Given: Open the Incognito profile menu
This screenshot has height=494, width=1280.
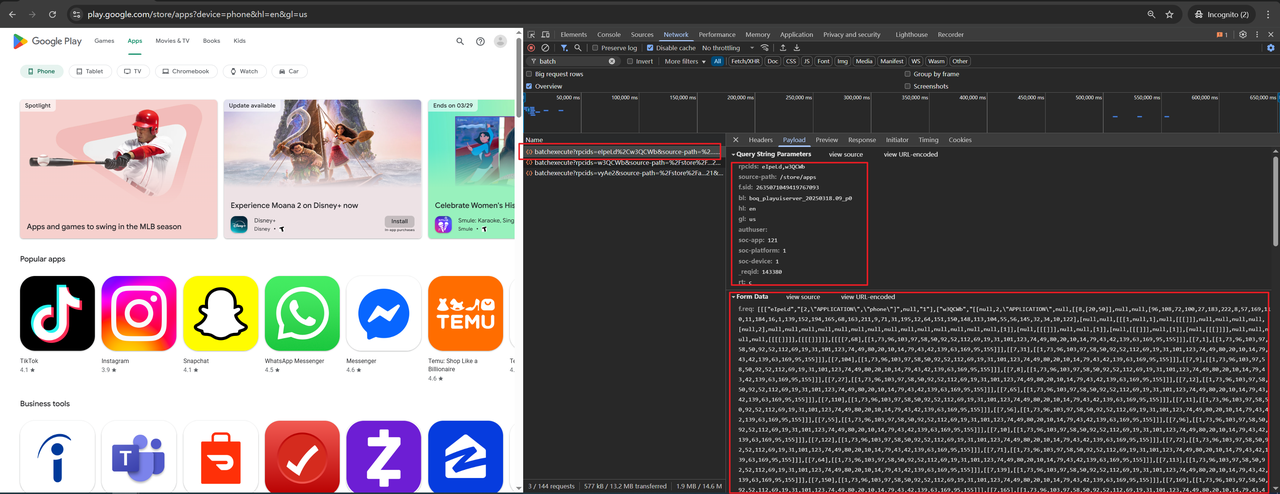Looking at the screenshot, I should 1220,15.
